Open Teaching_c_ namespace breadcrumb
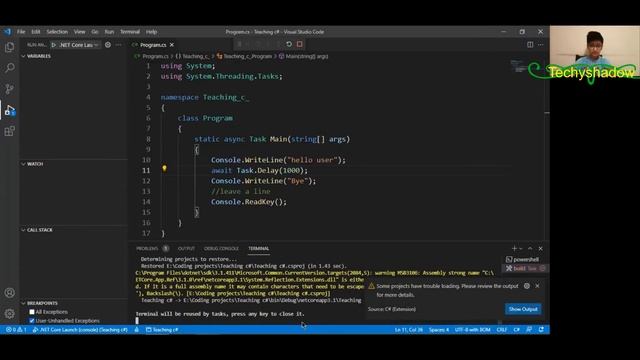Viewport: 640px width, 360px height. click(192, 56)
